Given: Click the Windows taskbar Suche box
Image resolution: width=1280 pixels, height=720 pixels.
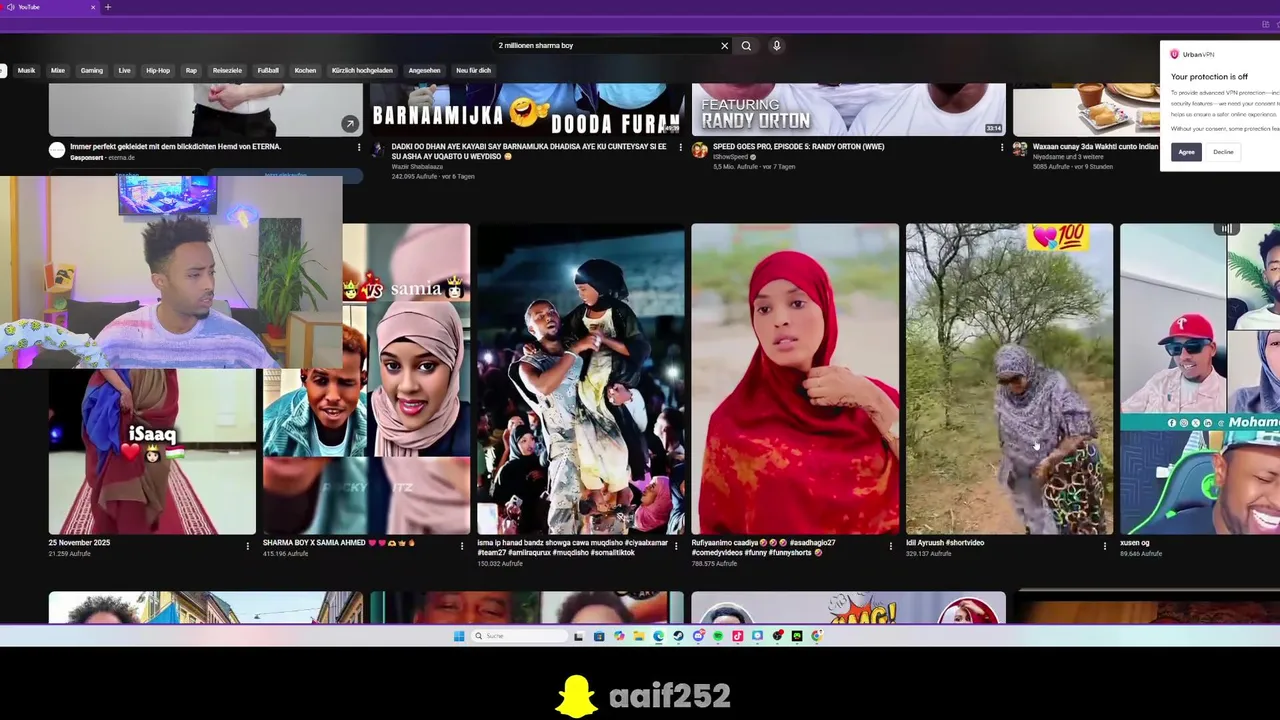Looking at the screenshot, I should coord(520,636).
